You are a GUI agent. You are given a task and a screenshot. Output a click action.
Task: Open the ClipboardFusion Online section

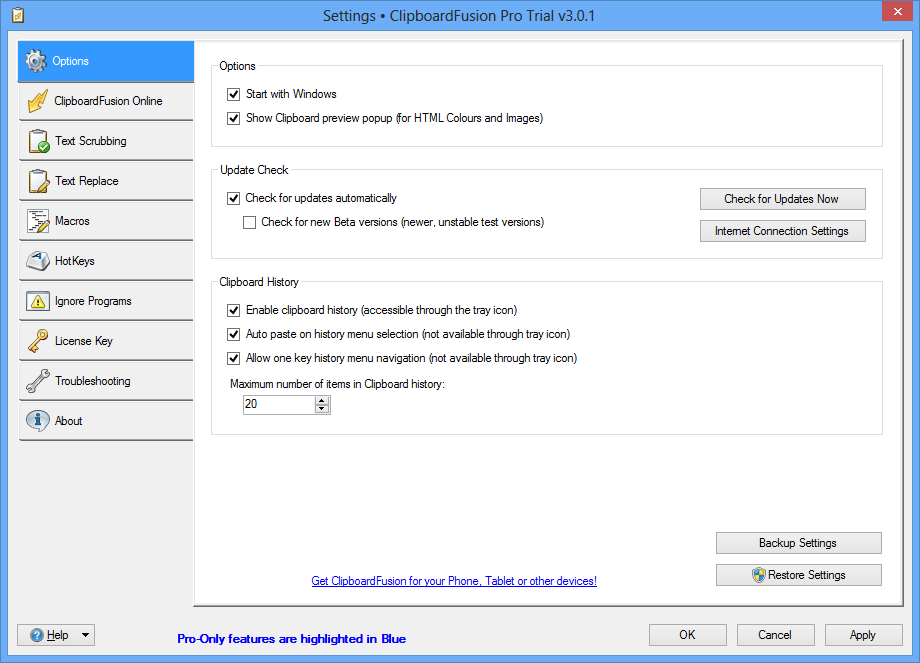[106, 101]
